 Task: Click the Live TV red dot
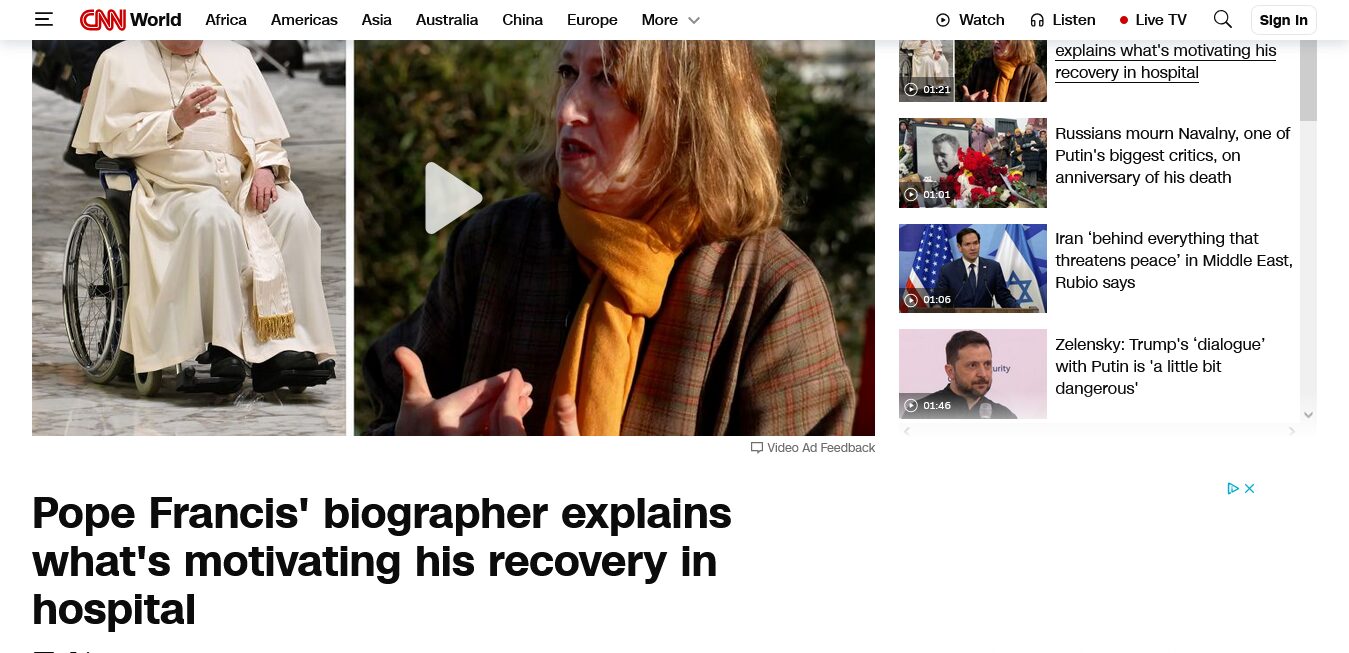(x=1124, y=20)
